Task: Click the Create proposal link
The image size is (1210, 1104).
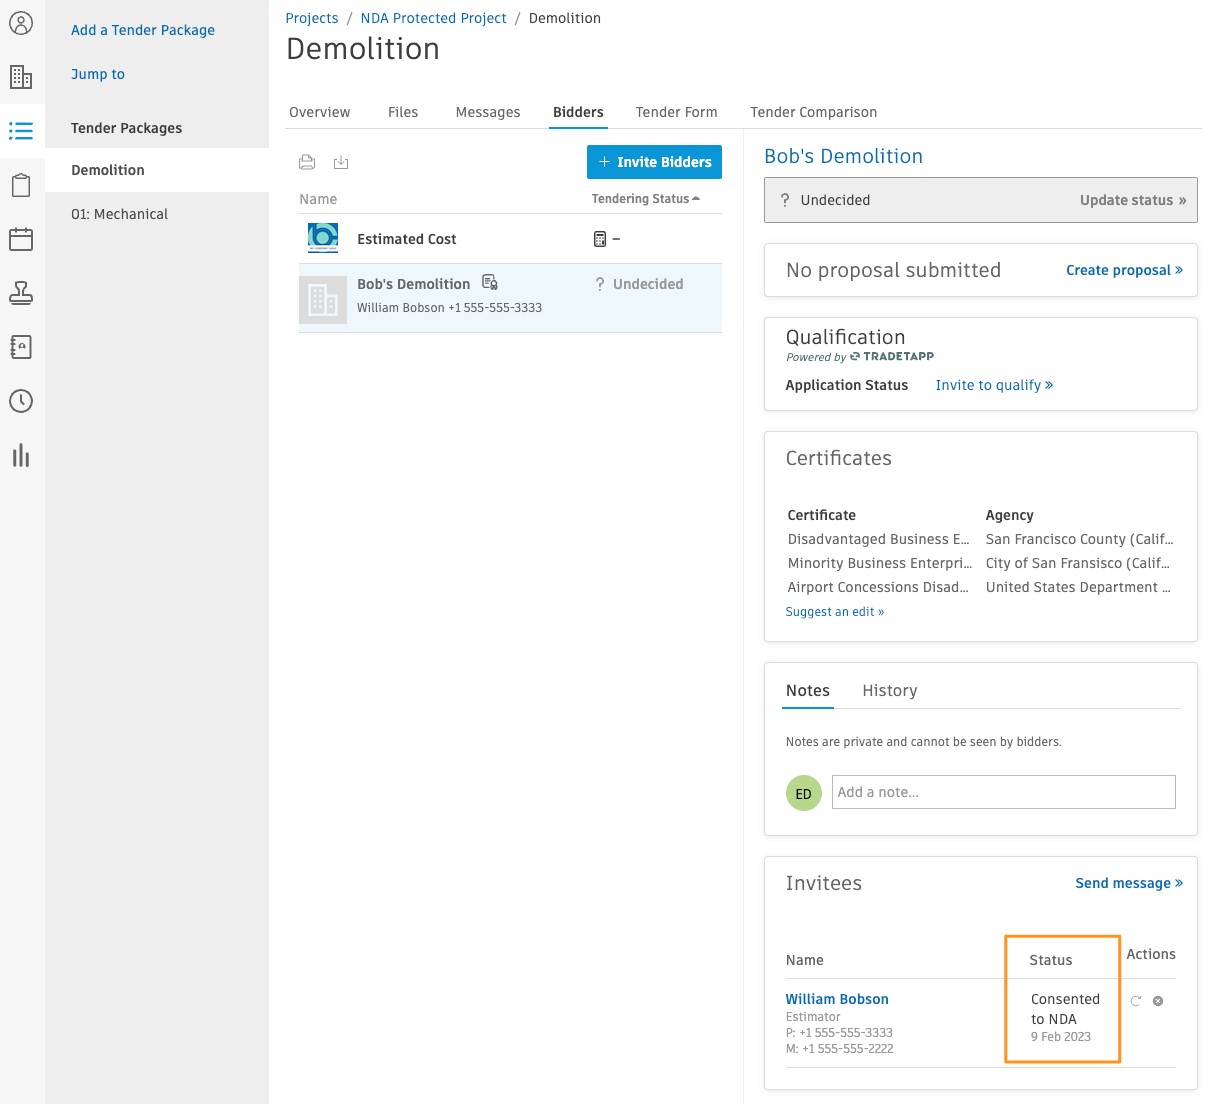Action: pyautogui.click(x=1124, y=270)
